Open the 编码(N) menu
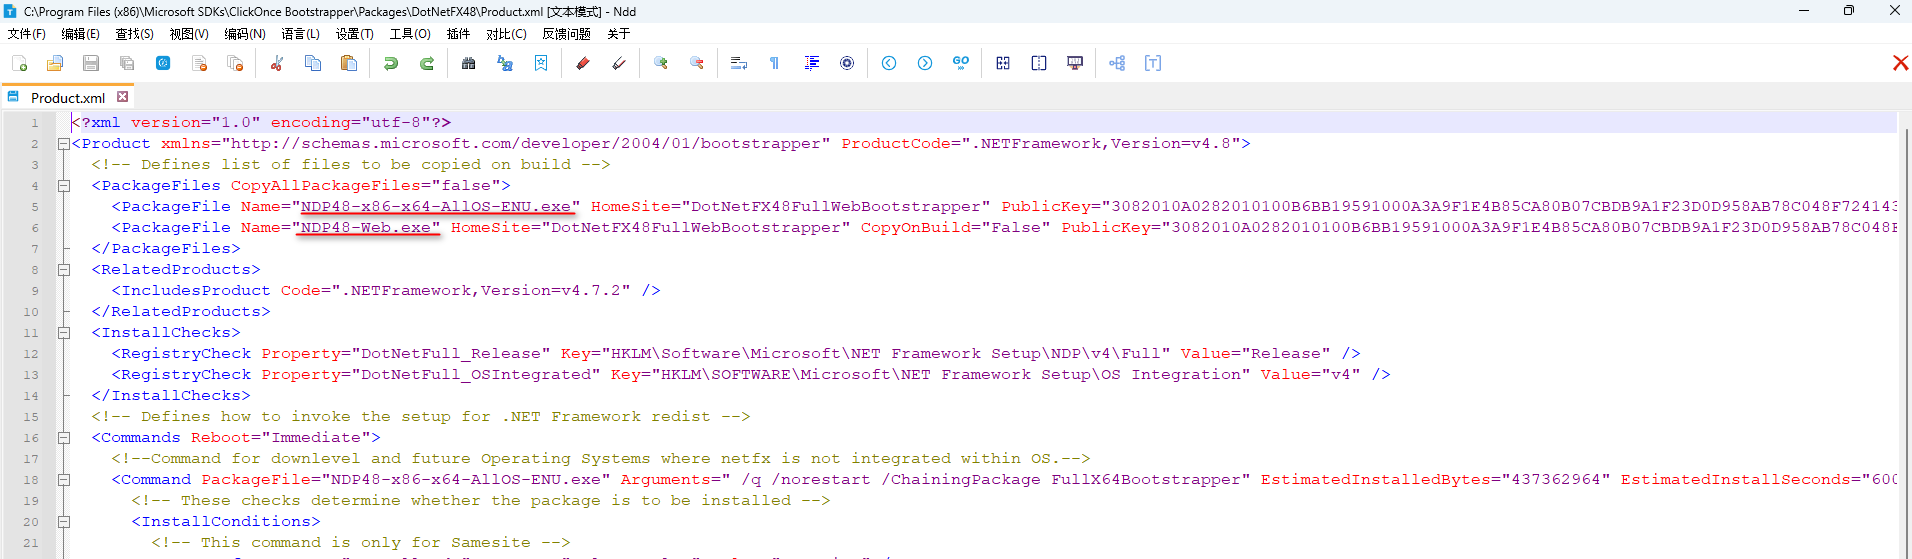Viewport: 1912px width, 559px height. click(245, 34)
